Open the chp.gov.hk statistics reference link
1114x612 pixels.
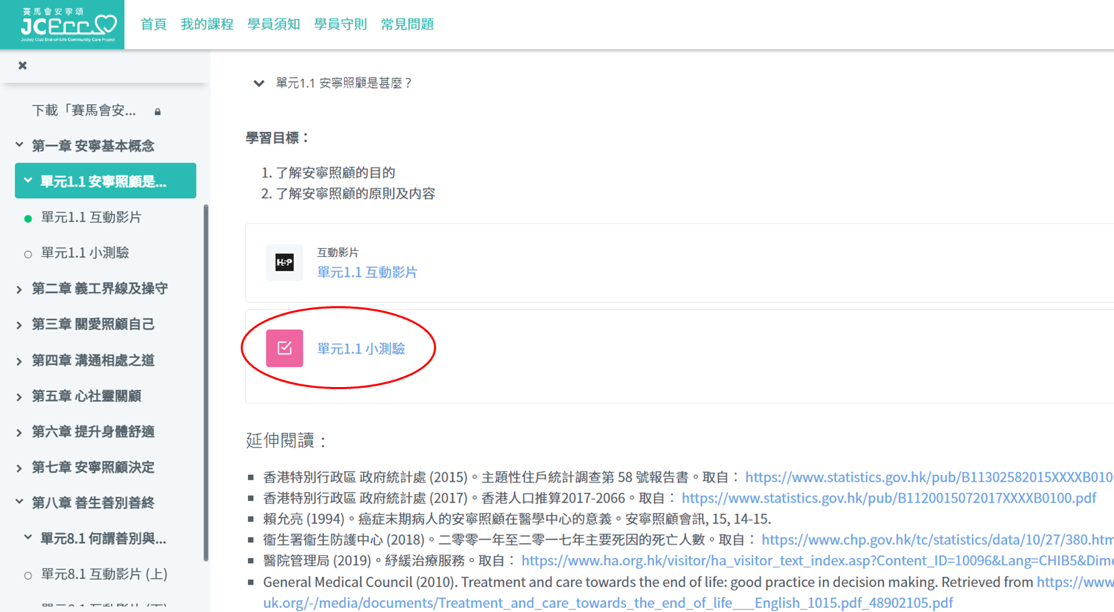937,540
